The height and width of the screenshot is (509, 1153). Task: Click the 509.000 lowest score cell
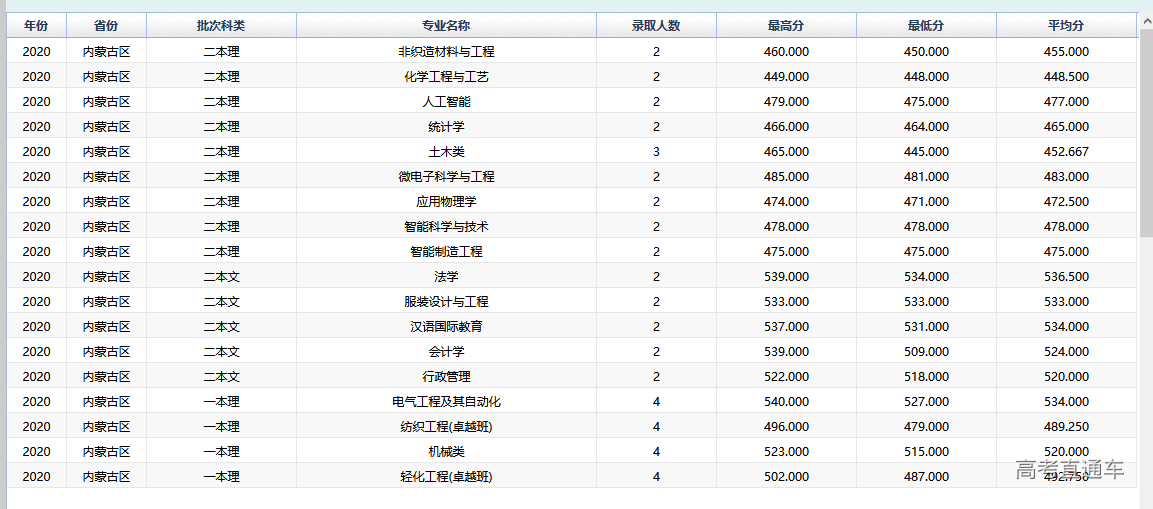(926, 351)
